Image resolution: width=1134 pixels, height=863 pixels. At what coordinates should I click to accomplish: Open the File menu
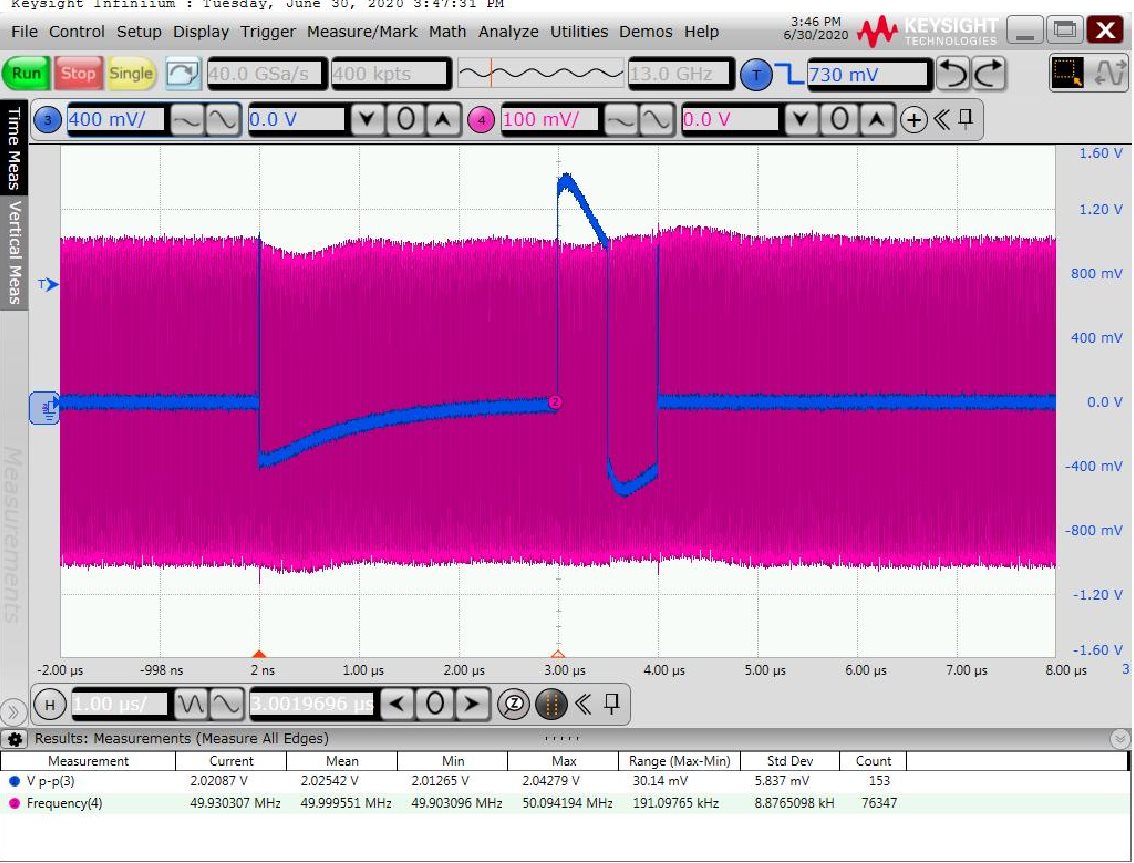click(25, 32)
